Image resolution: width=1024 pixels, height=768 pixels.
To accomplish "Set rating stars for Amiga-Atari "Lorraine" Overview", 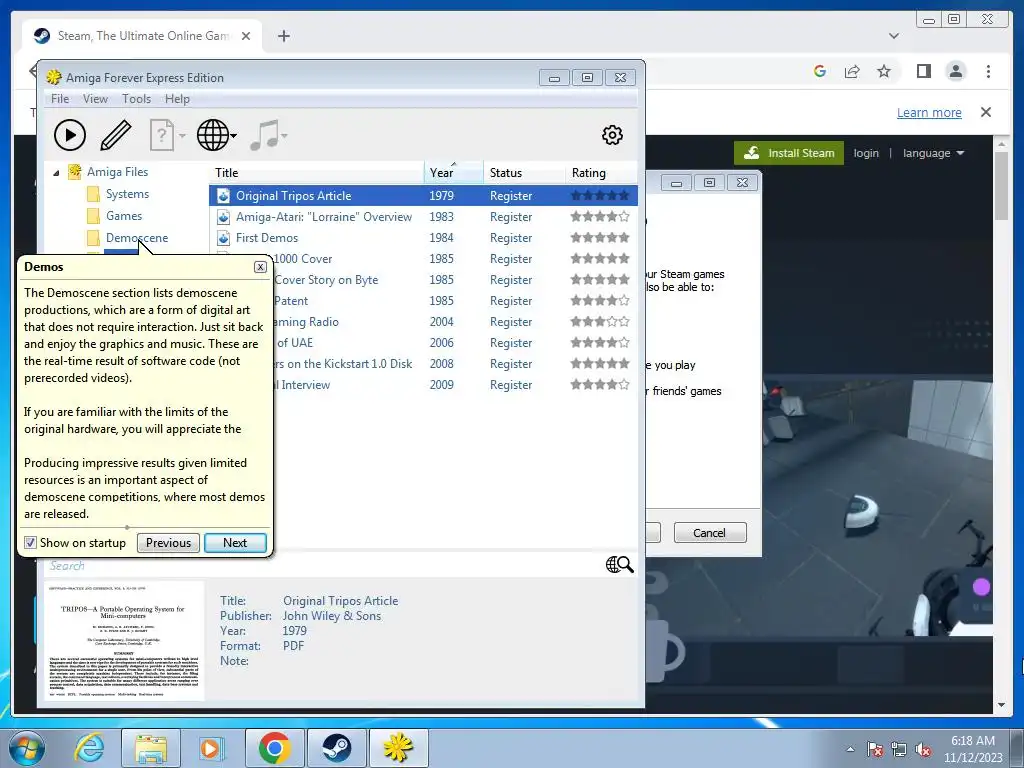I will [x=600, y=216].
